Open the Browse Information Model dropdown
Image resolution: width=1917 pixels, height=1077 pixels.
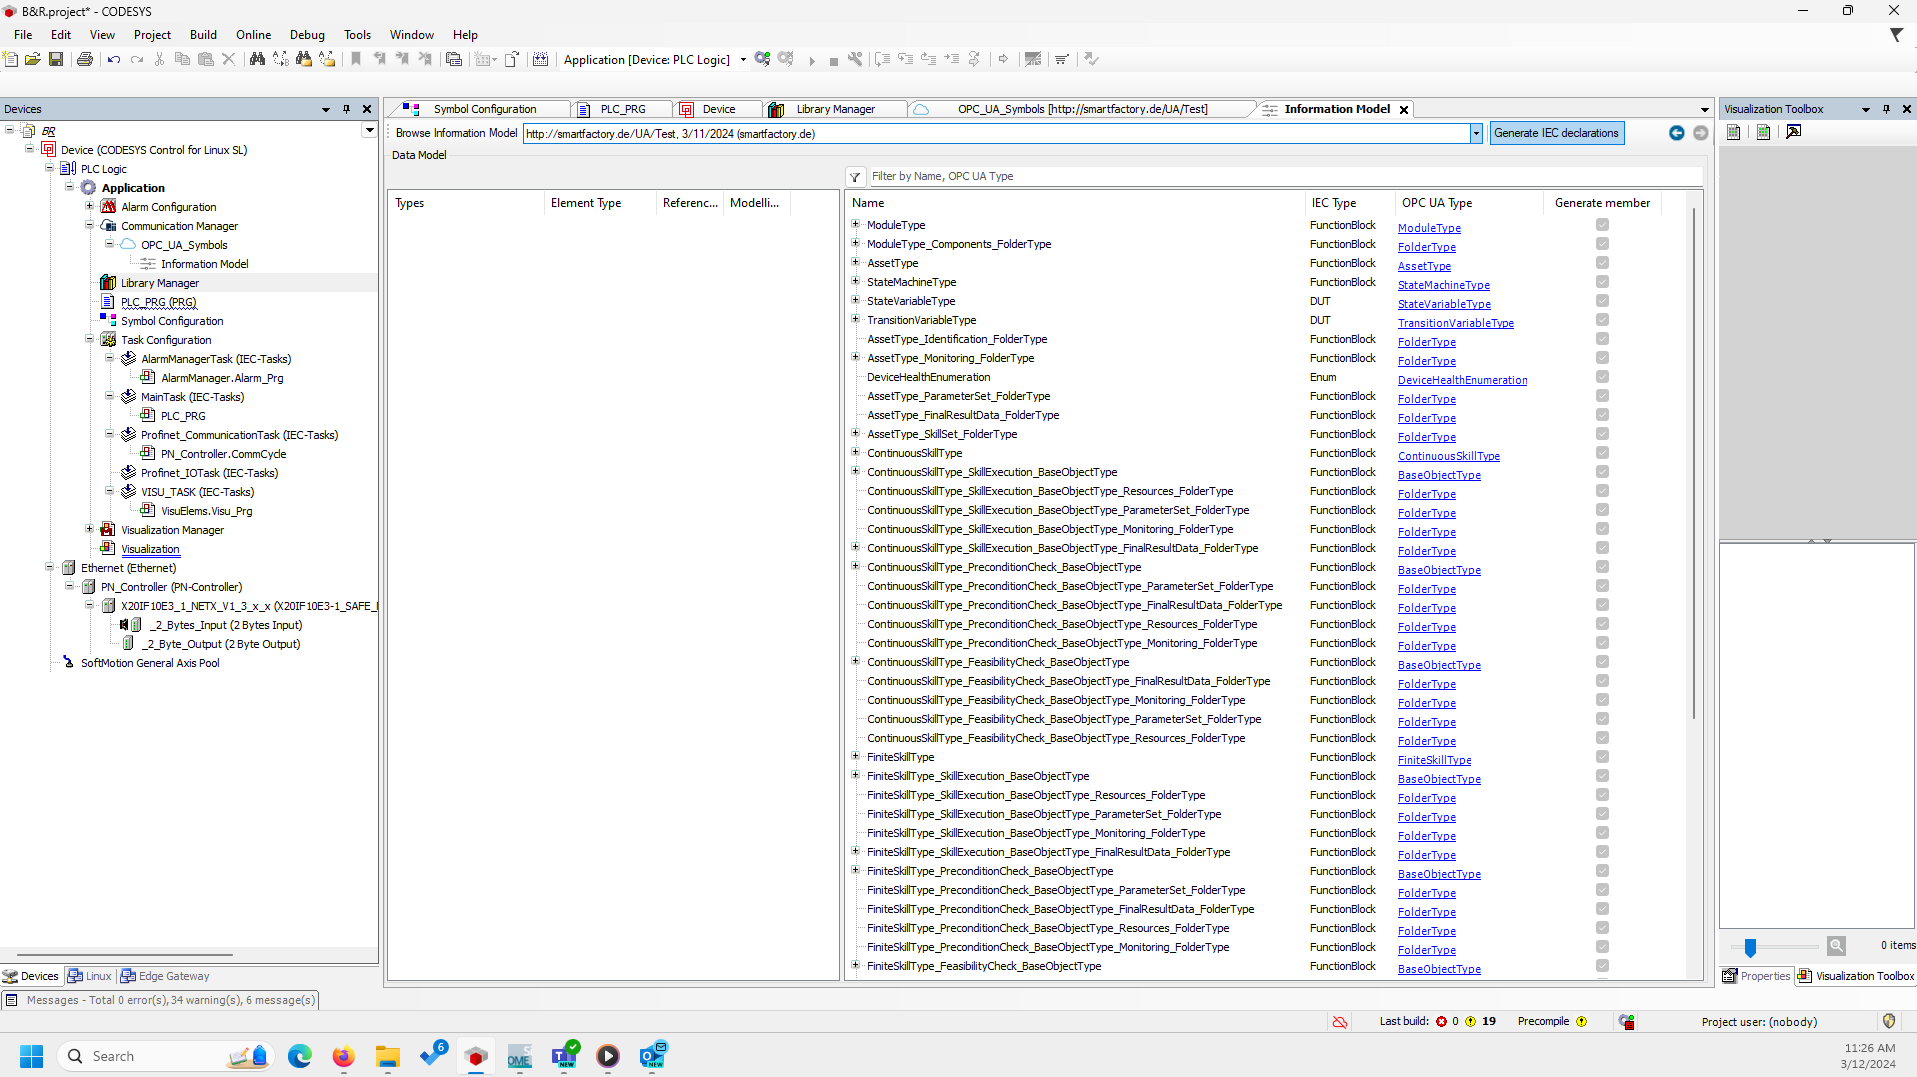click(1476, 134)
